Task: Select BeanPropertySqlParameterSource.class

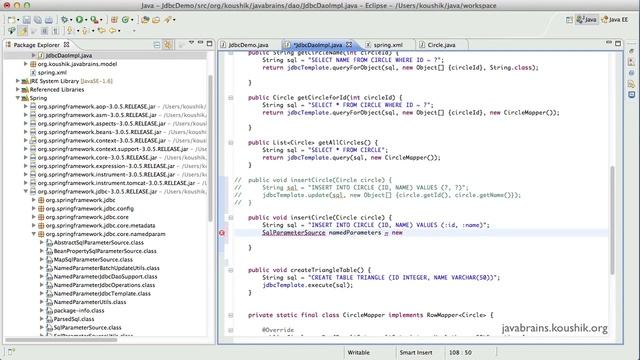Action: [x=105, y=251]
